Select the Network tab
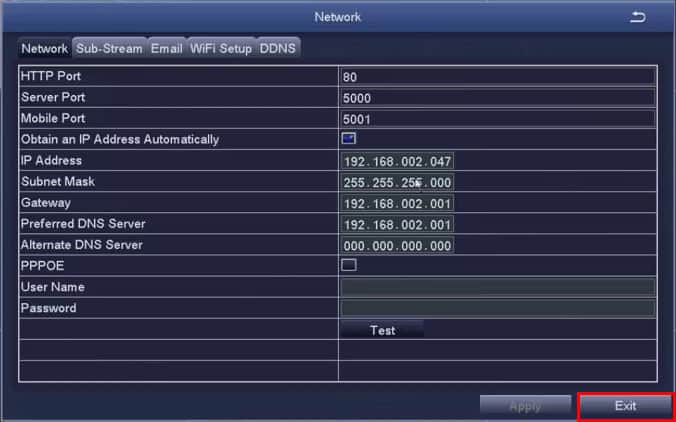676x422 pixels. (44, 48)
